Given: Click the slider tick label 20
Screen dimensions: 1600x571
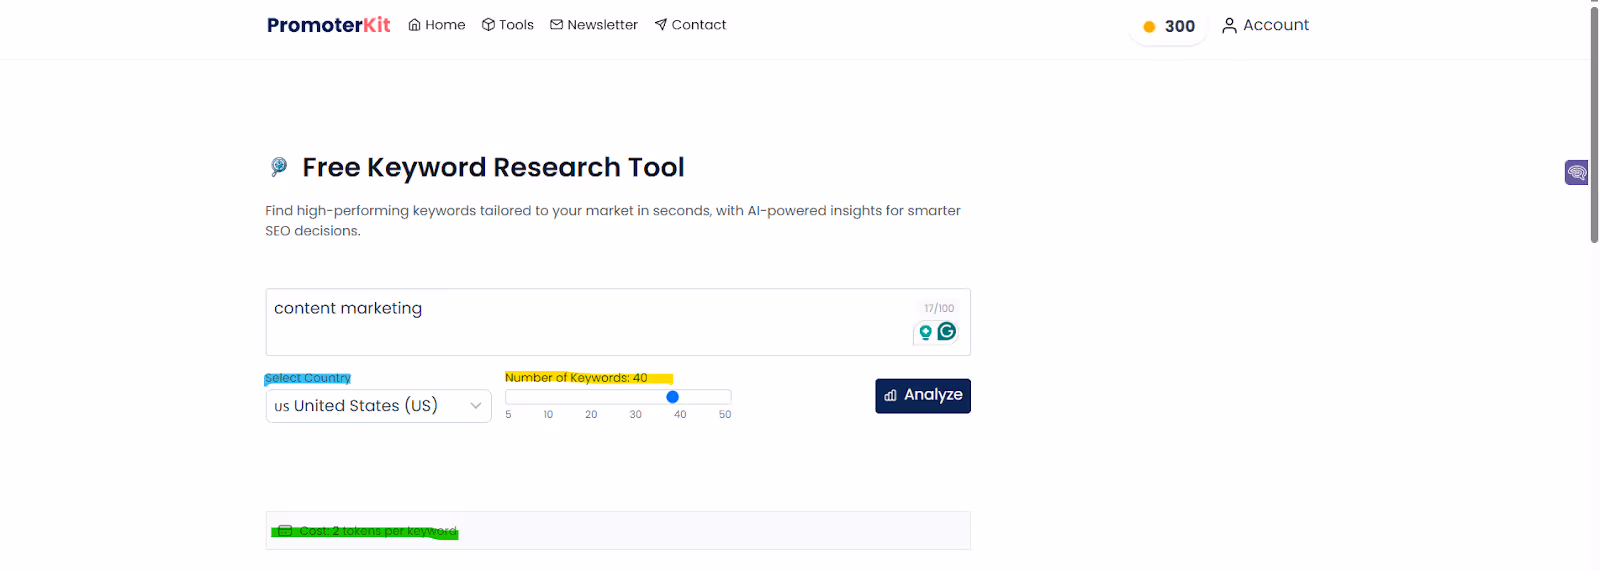Looking at the screenshot, I should 591,414.
